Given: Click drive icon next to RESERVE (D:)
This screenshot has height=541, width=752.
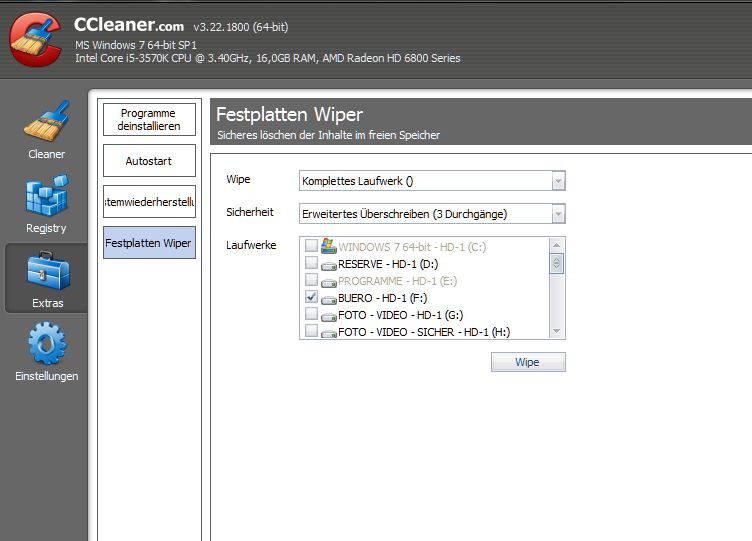Looking at the screenshot, I should [x=329, y=265].
